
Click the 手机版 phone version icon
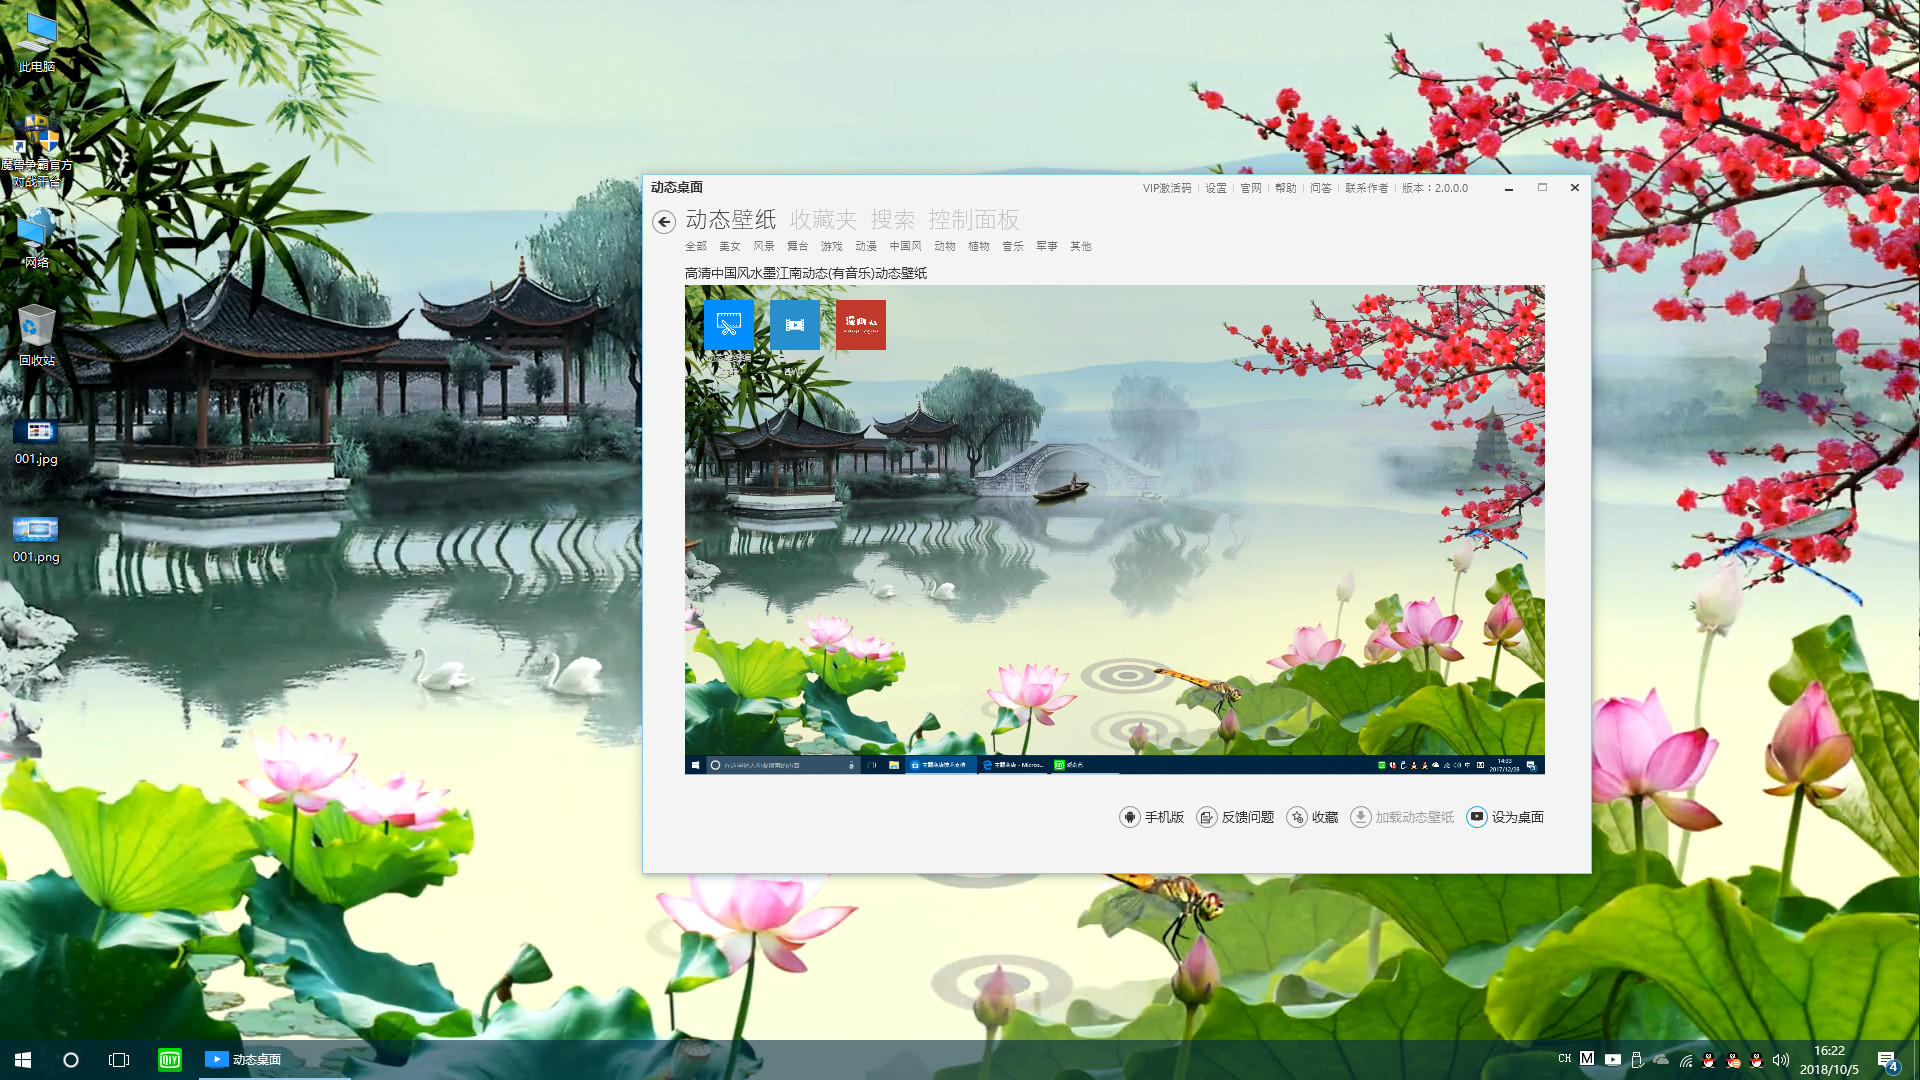1129,817
